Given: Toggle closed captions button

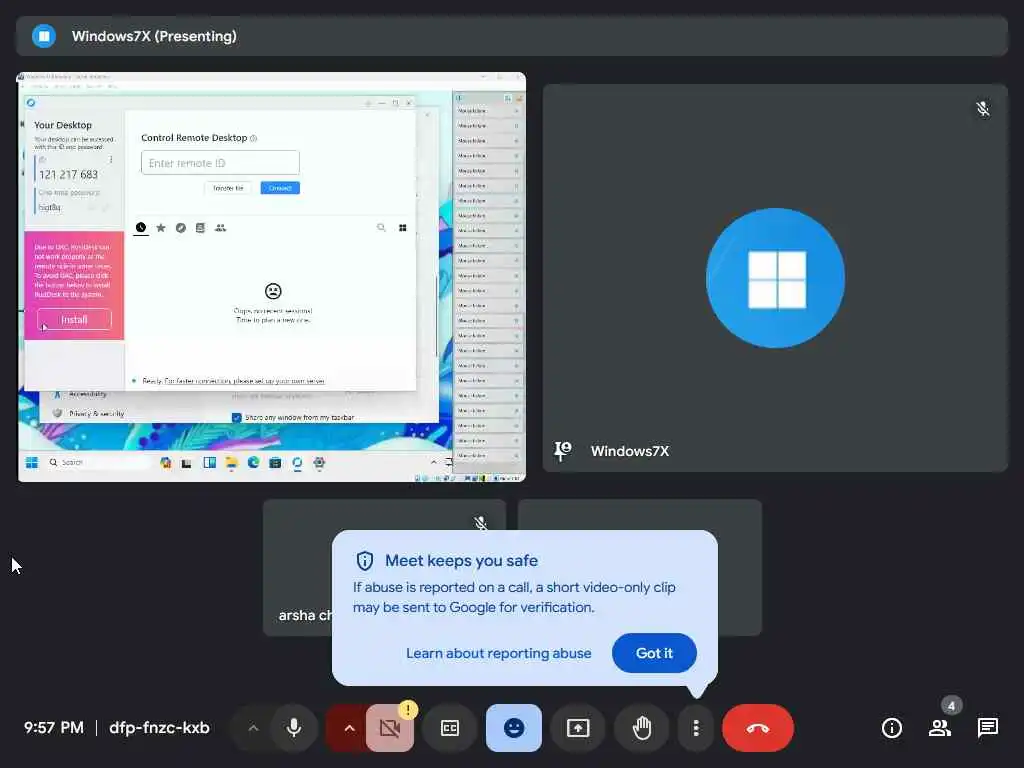Looking at the screenshot, I should click(450, 728).
